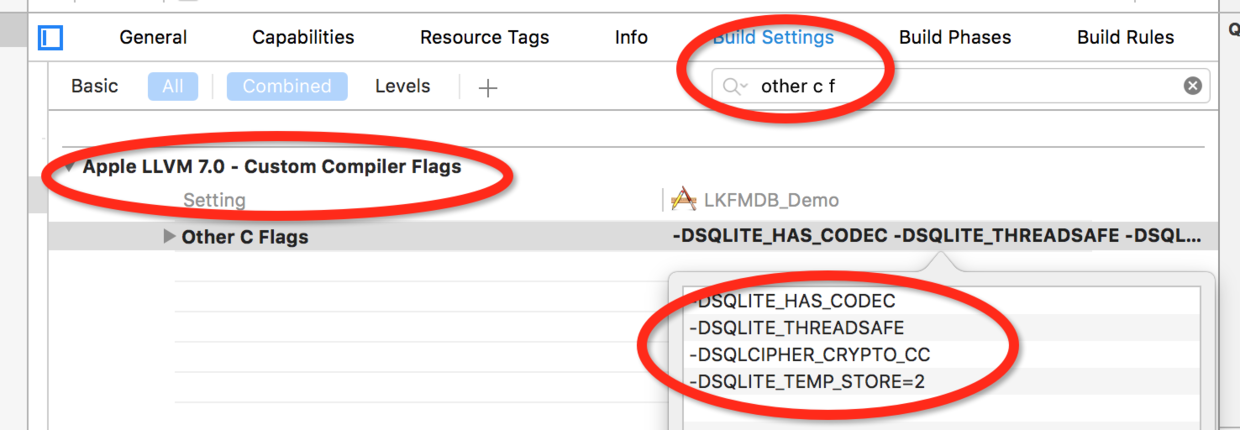
Task: Click the LKFMDB_Demo target app icon
Action: point(683,200)
